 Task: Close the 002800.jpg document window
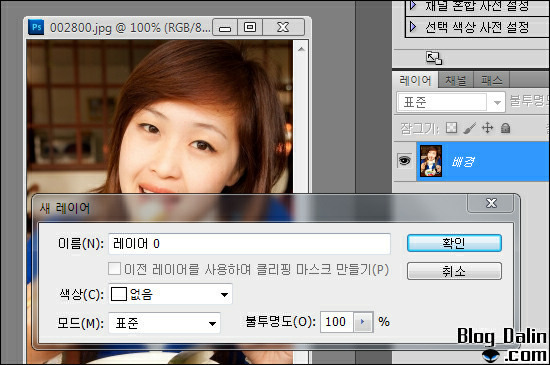(283, 27)
